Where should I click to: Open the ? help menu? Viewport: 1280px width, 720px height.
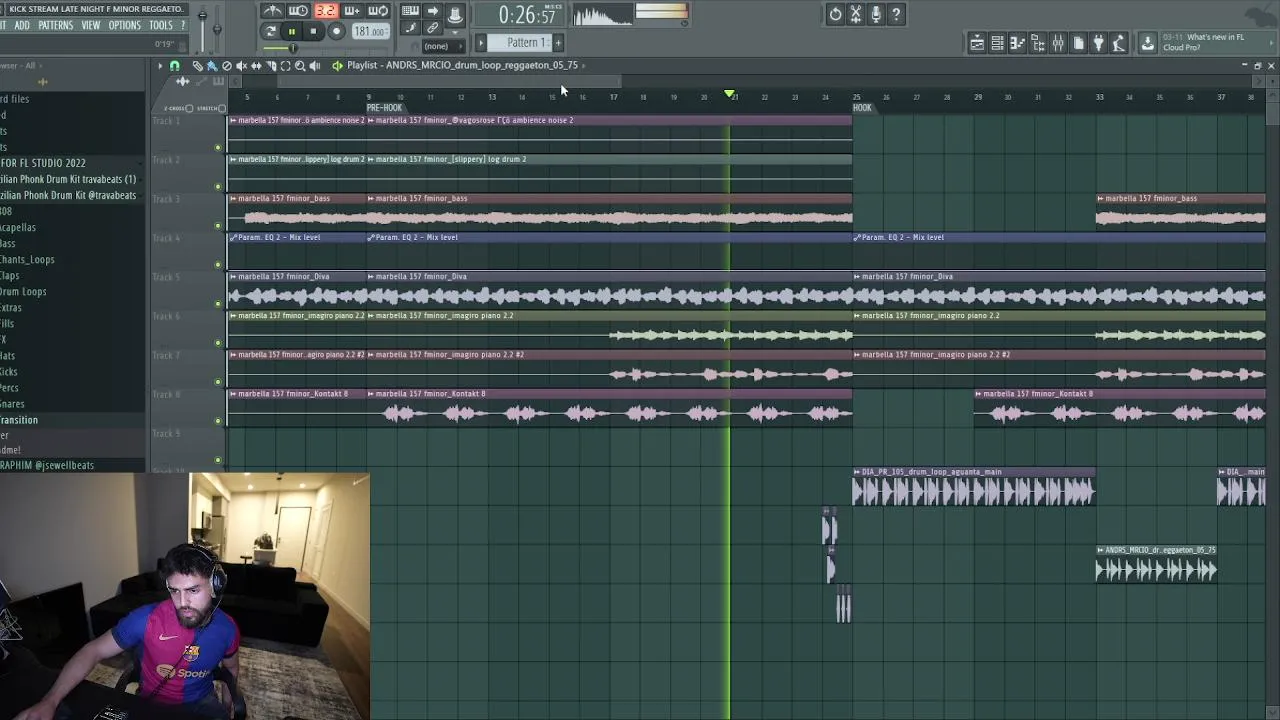point(183,25)
